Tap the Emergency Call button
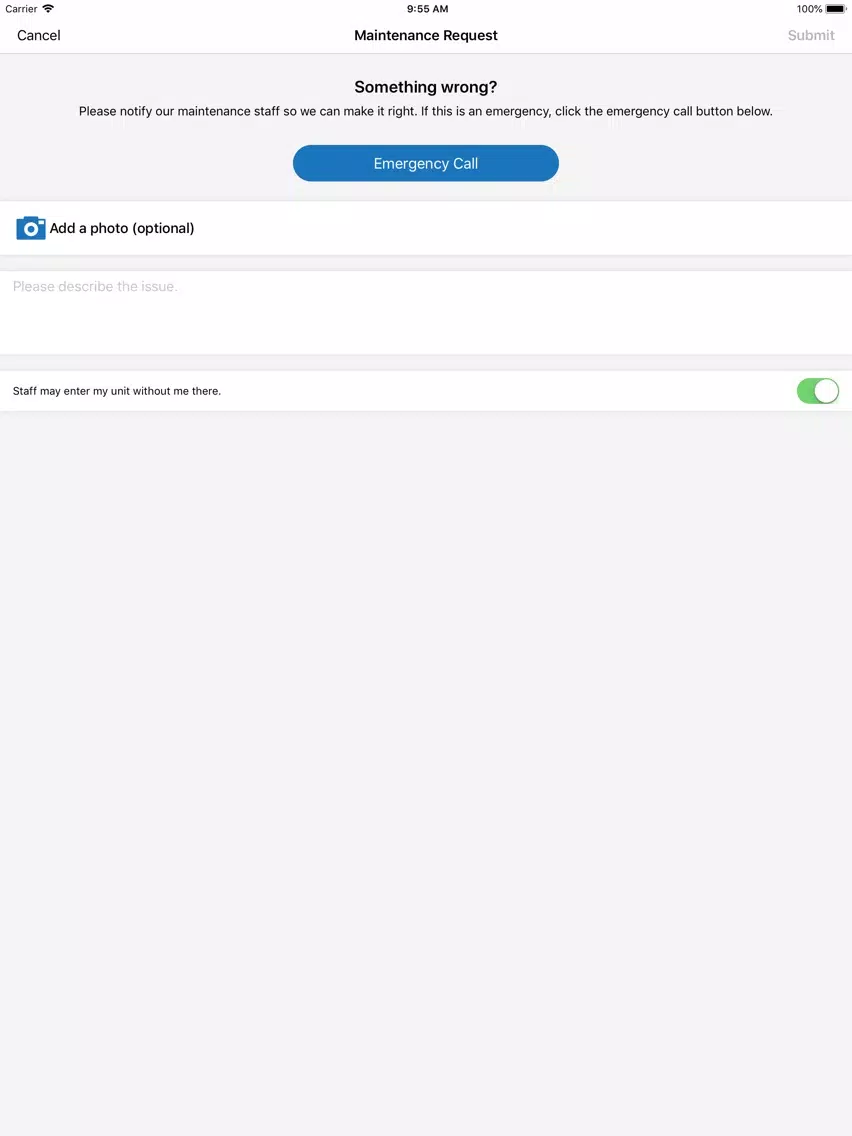The image size is (852, 1136). 426,163
